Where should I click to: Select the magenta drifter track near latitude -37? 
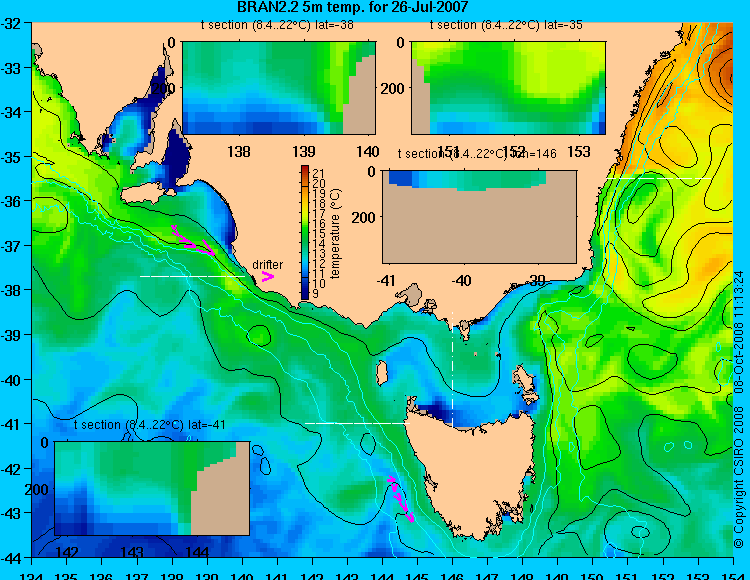[x=193, y=241]
